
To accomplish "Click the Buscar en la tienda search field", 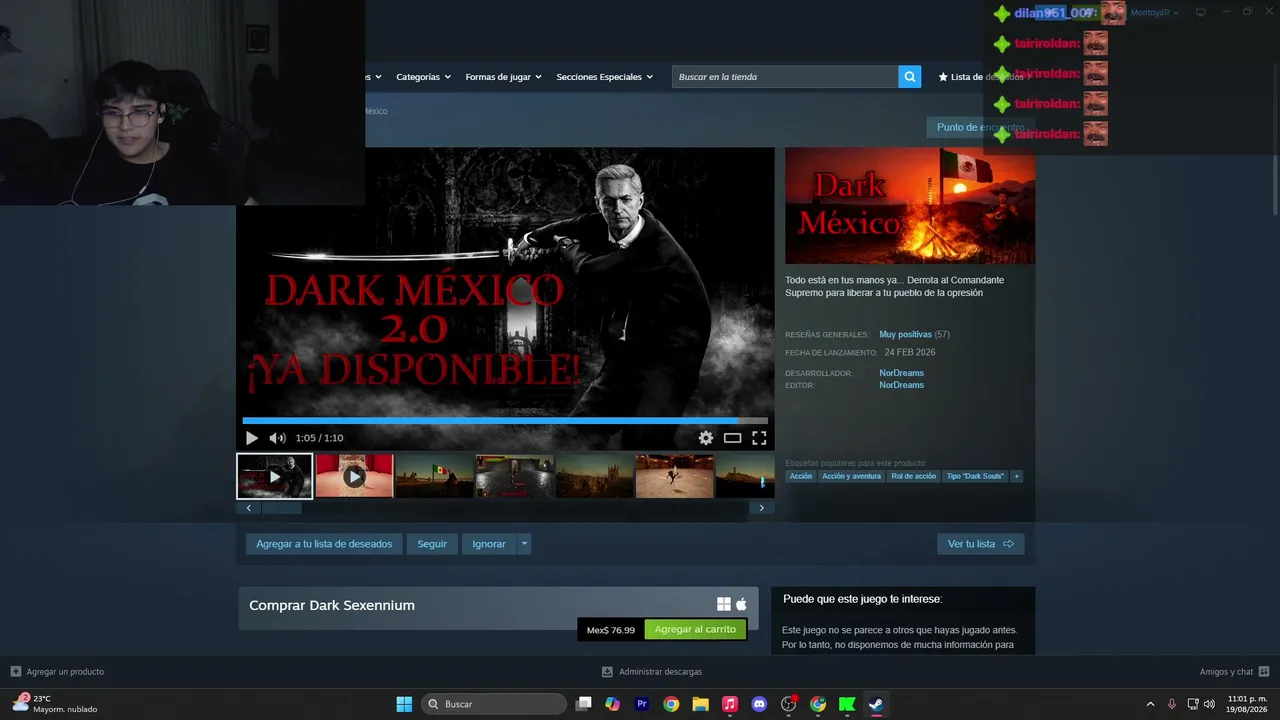I will point(785,77).
